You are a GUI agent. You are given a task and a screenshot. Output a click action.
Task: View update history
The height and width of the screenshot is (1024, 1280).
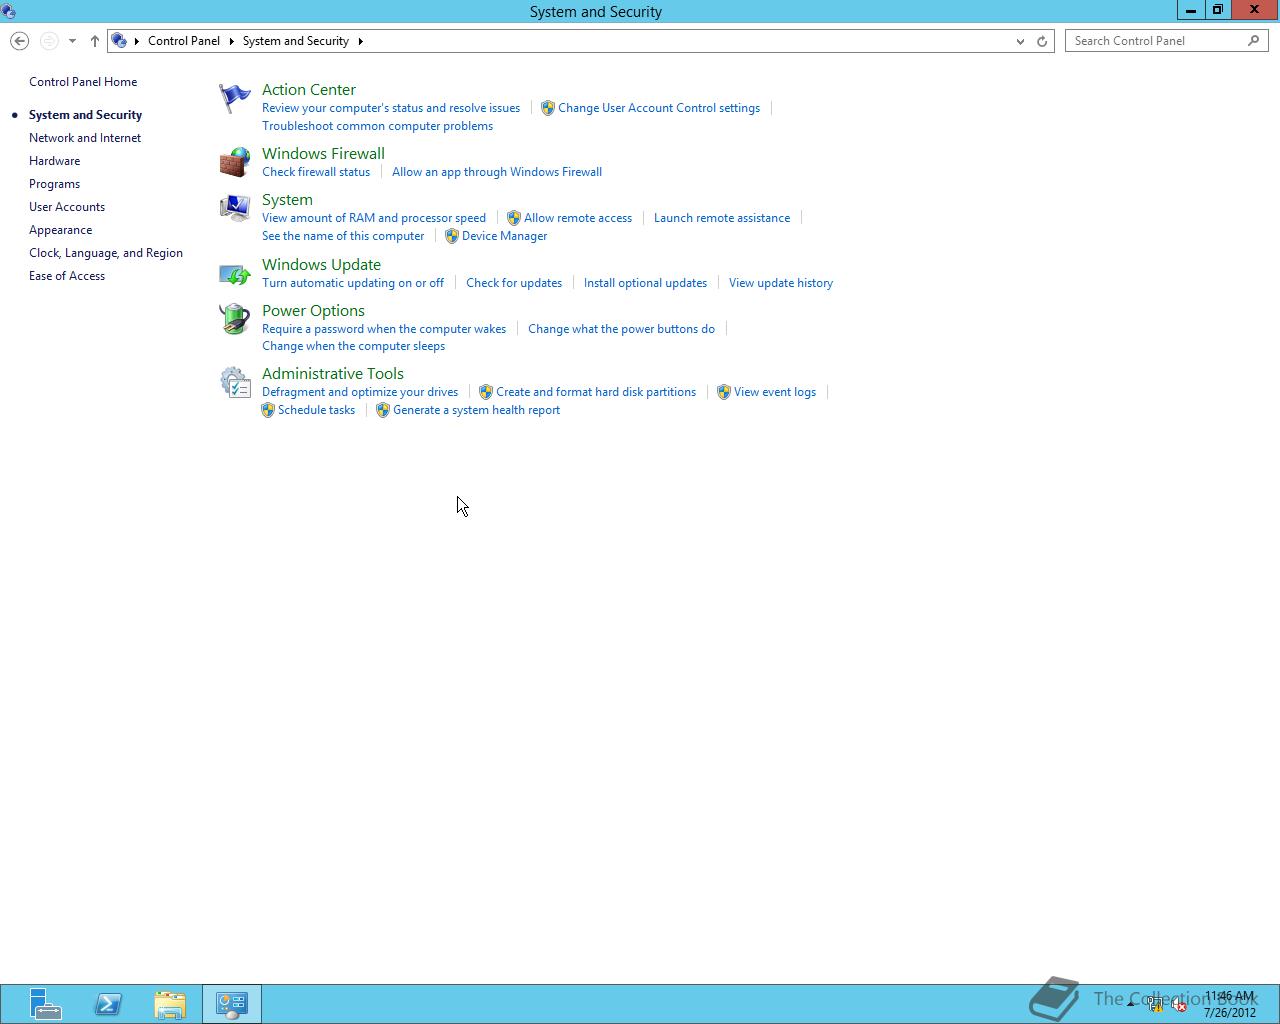[781, 283]
